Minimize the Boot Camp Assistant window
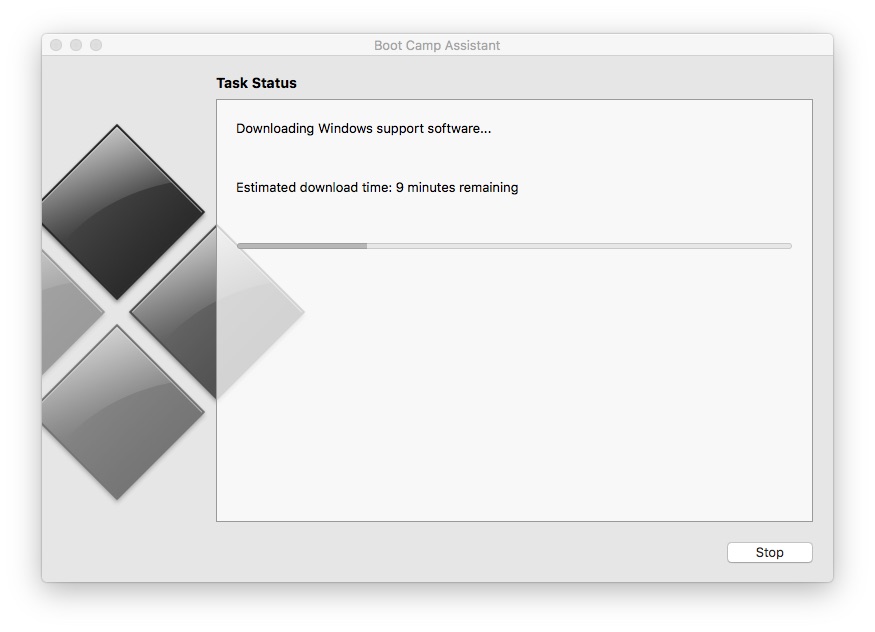 pos(76,45)
